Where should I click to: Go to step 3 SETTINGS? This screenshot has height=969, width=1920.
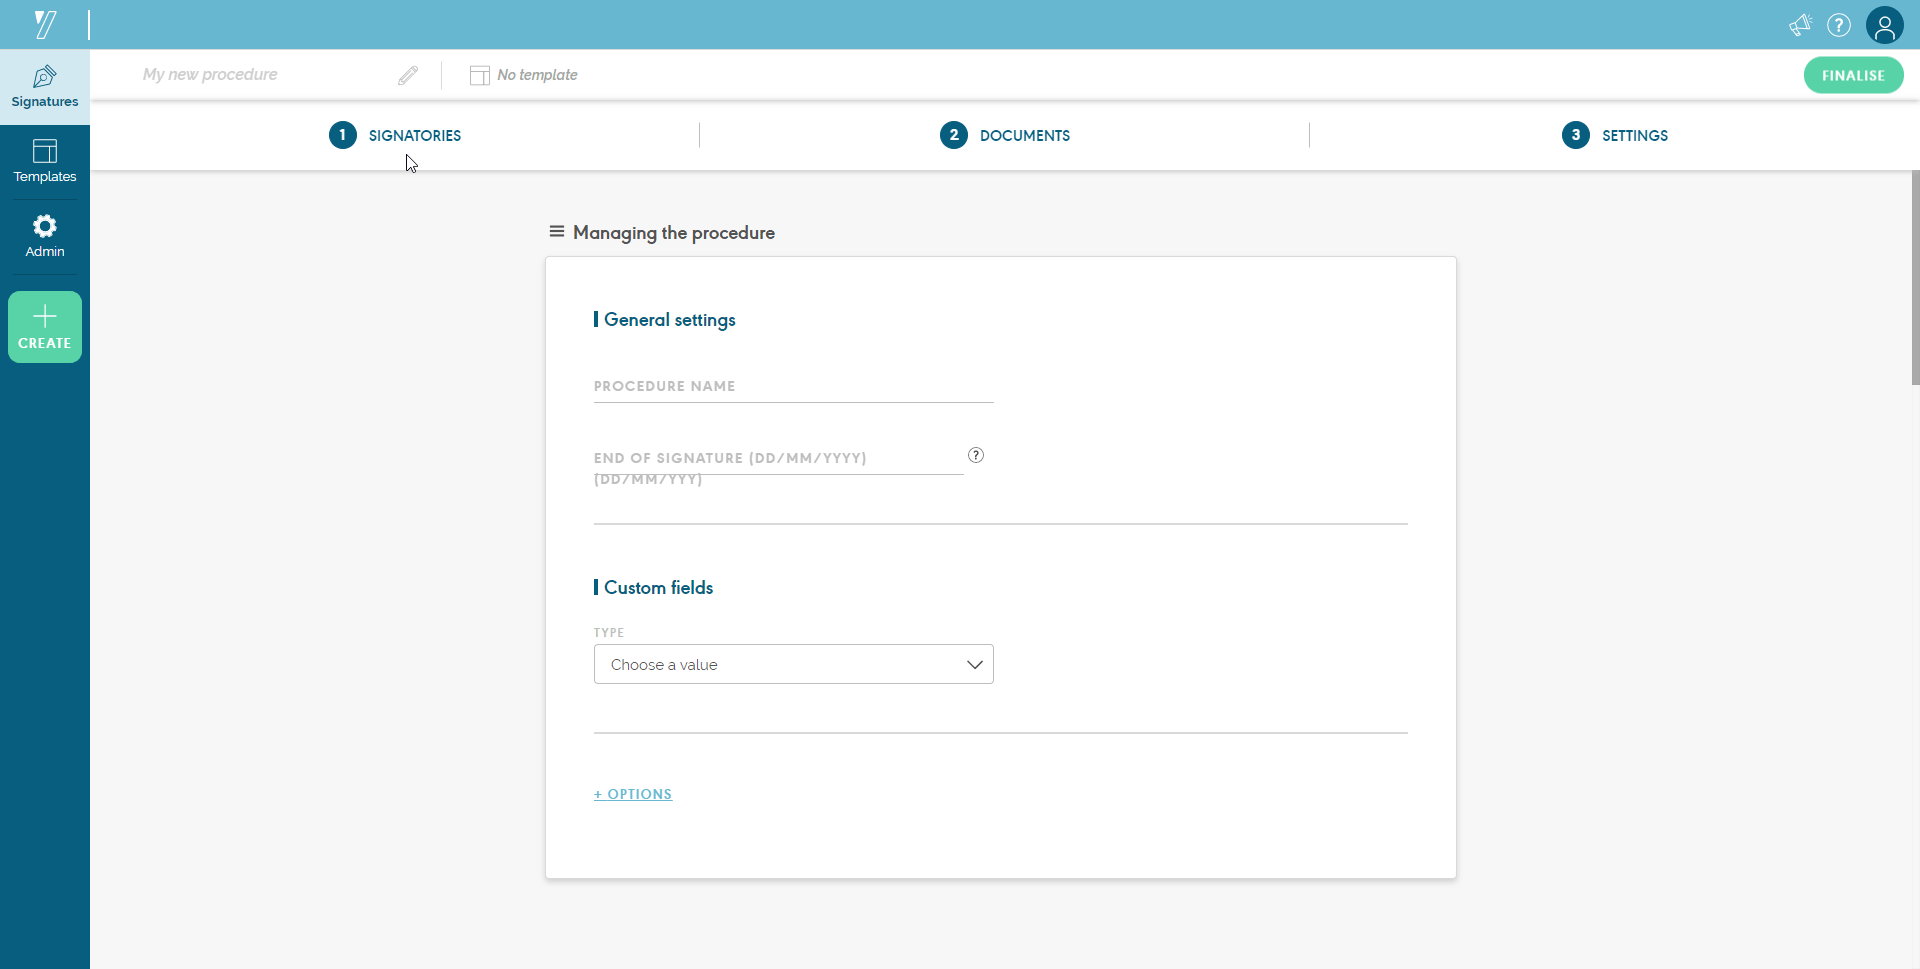pos(1615,135)
